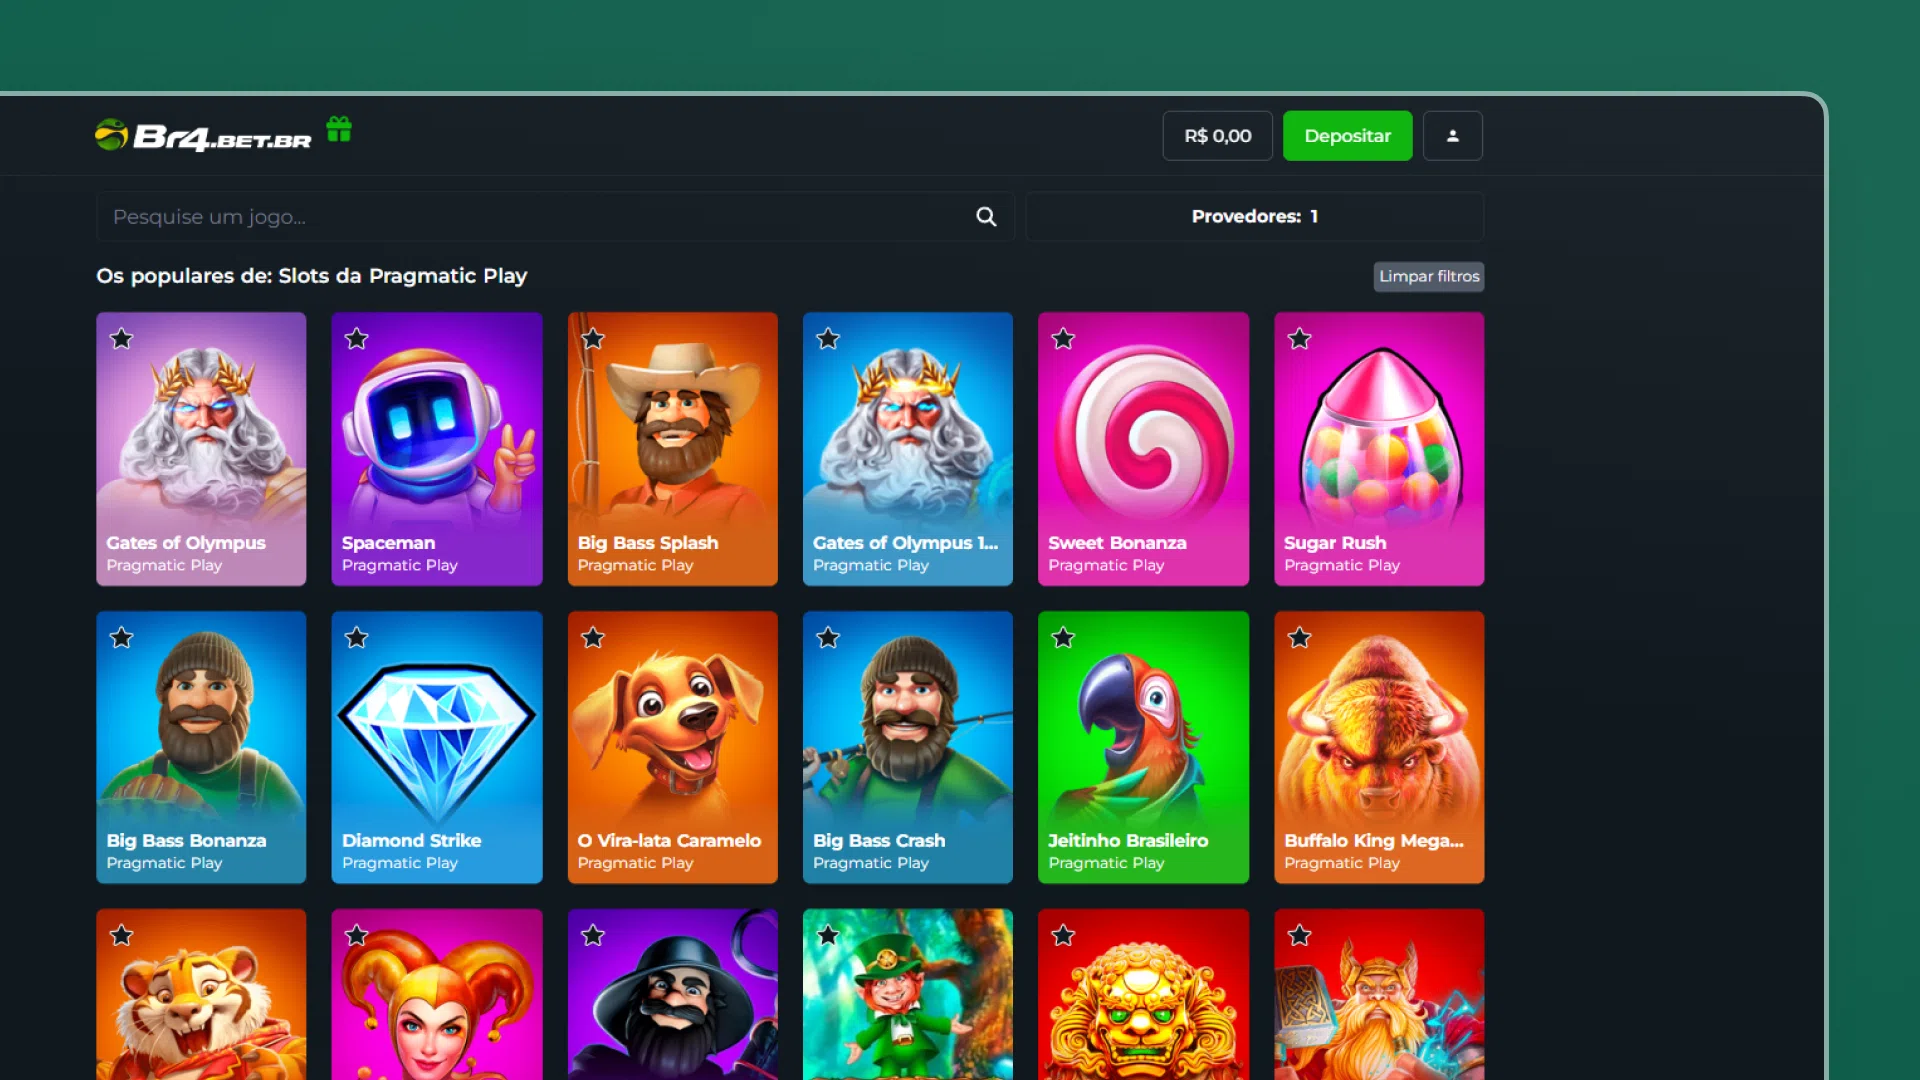Star the leprechaun game card
Screen dimensions: 1920x1080
tap(828, 936)
